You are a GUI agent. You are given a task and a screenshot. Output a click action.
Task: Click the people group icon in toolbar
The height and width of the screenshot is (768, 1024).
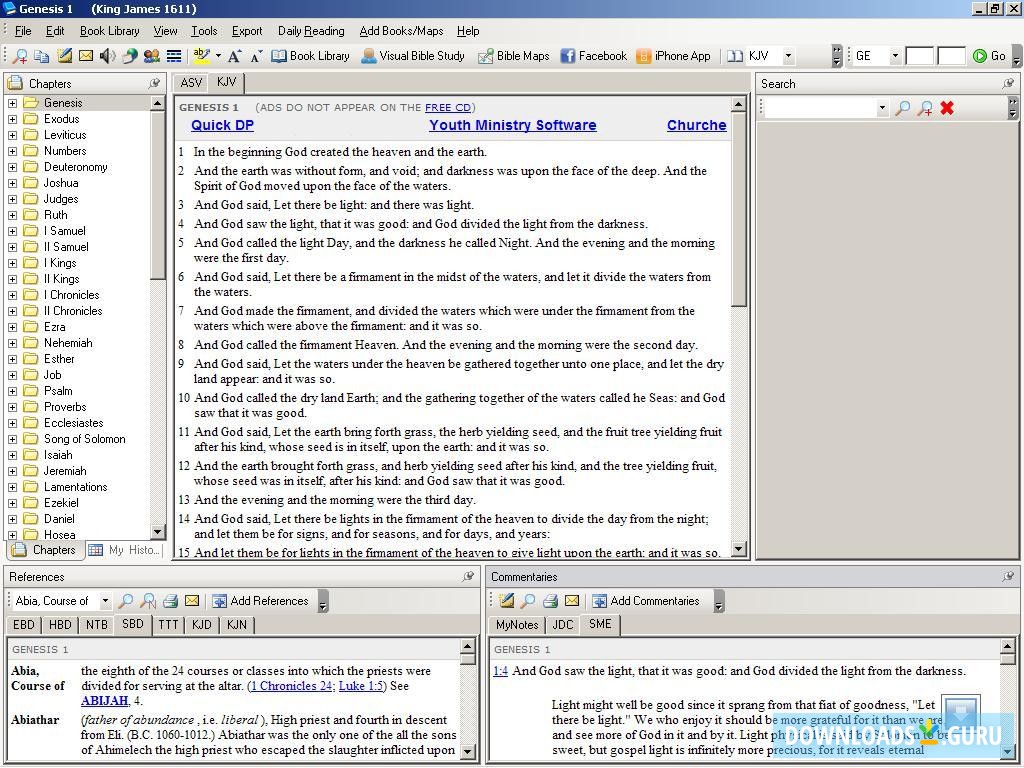pos(152,56)
